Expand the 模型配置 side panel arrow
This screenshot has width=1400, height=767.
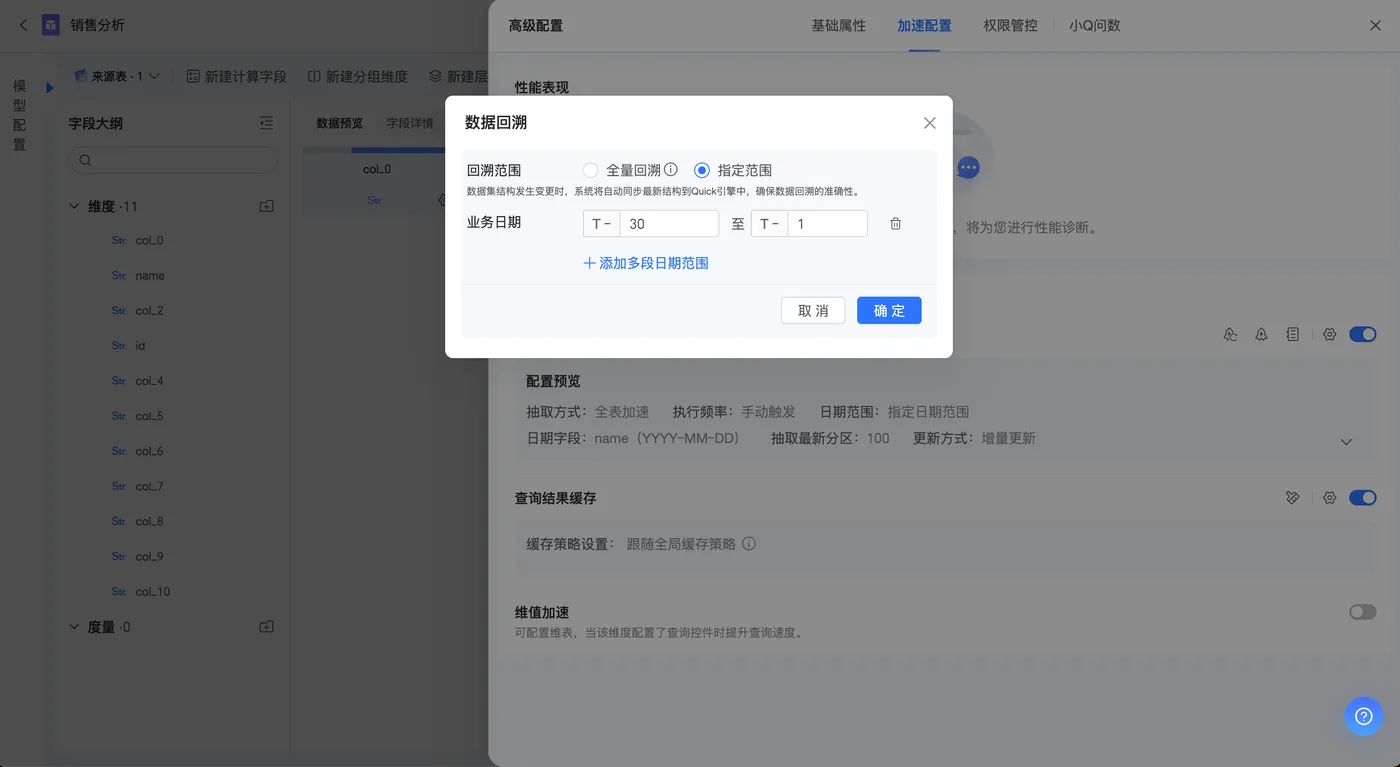49,88
